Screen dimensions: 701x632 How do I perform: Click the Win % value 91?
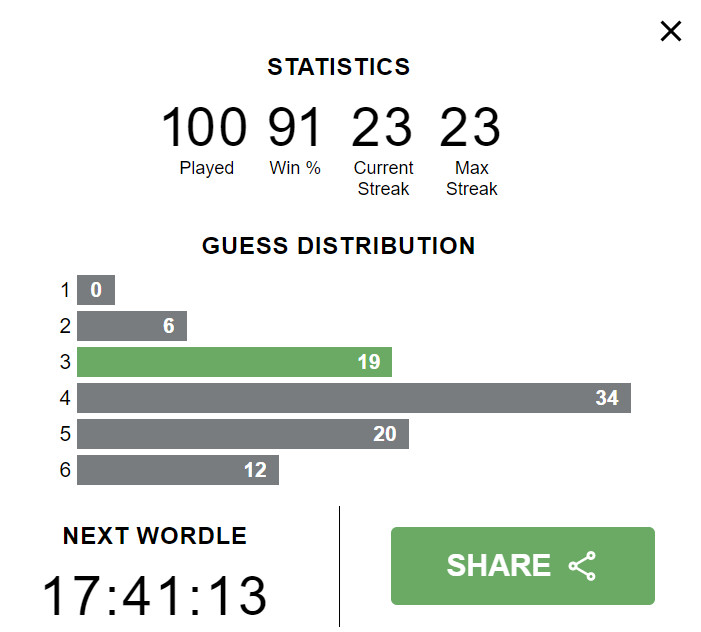295,128
